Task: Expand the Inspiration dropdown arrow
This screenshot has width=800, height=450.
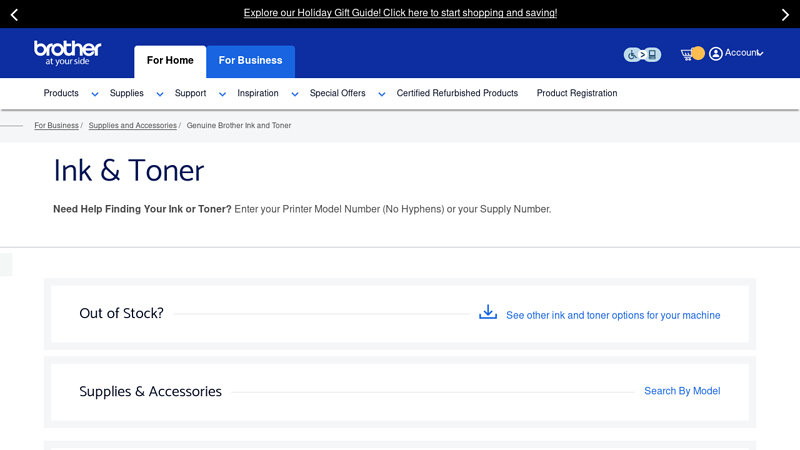Action: (x=295, y=94)
